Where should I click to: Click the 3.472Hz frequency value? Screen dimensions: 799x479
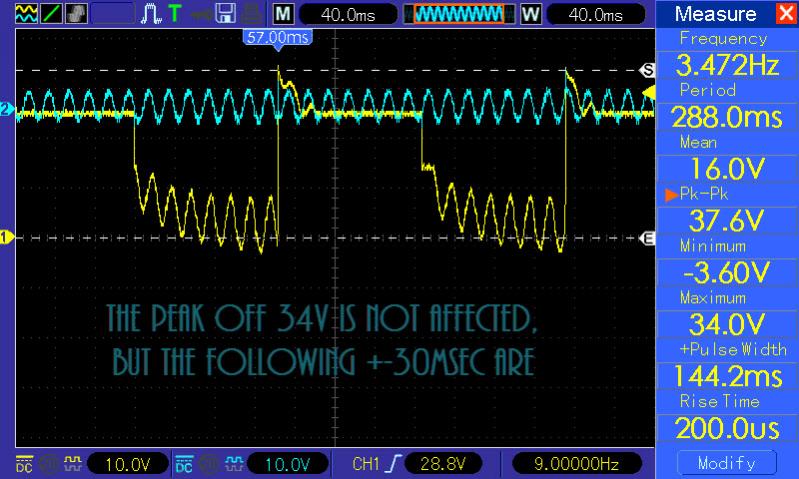point(727,65)
